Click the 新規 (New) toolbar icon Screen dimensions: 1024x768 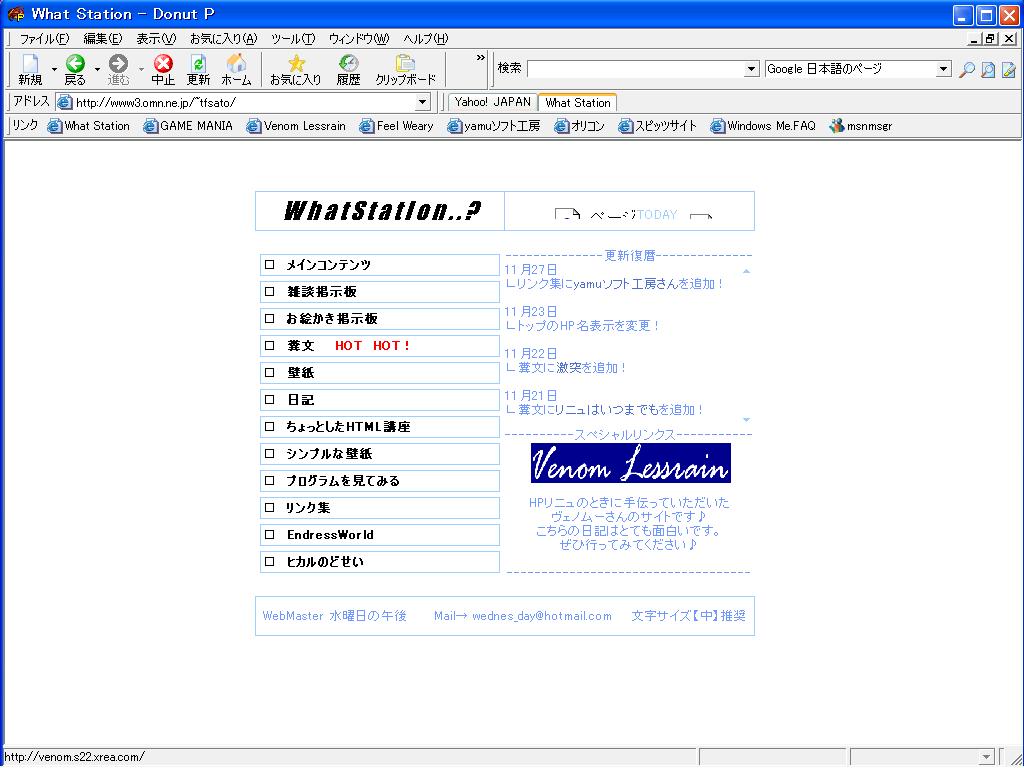(x=29, y=64)
